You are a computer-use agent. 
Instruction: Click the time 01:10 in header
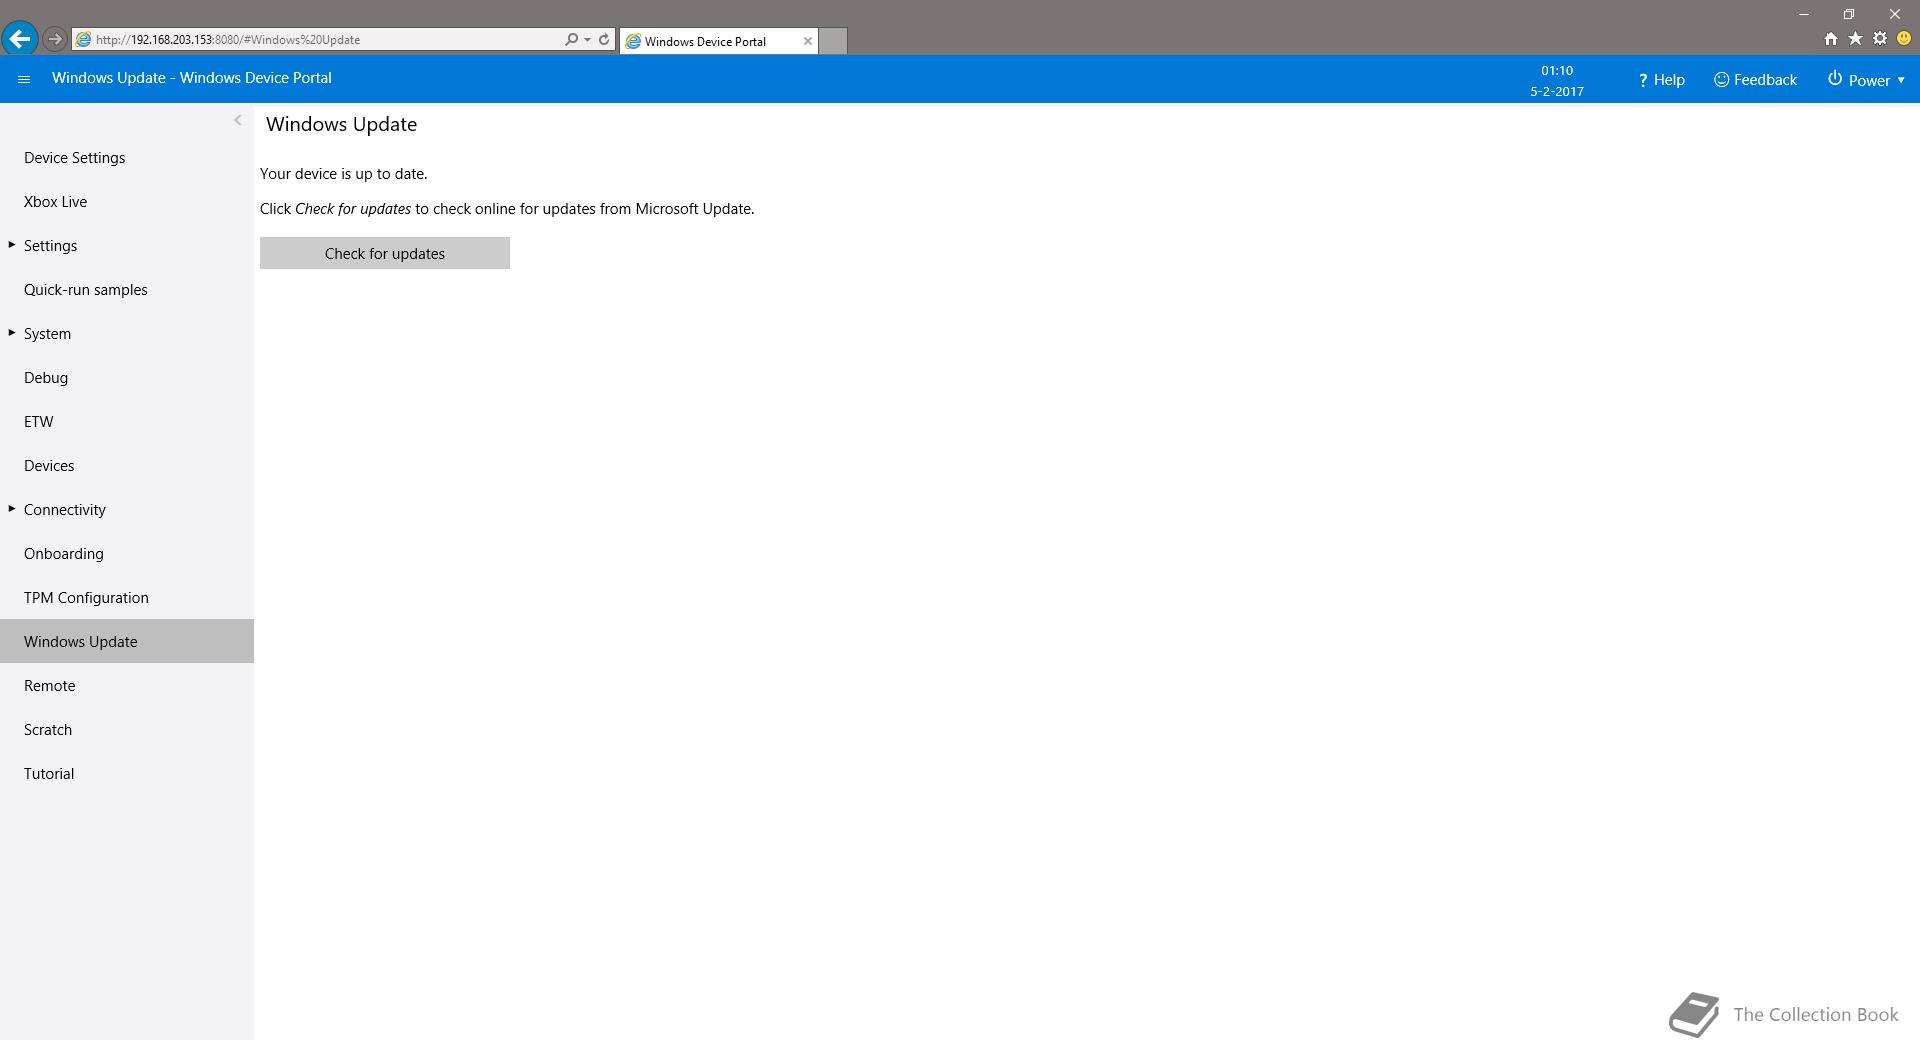[1557, 71]
